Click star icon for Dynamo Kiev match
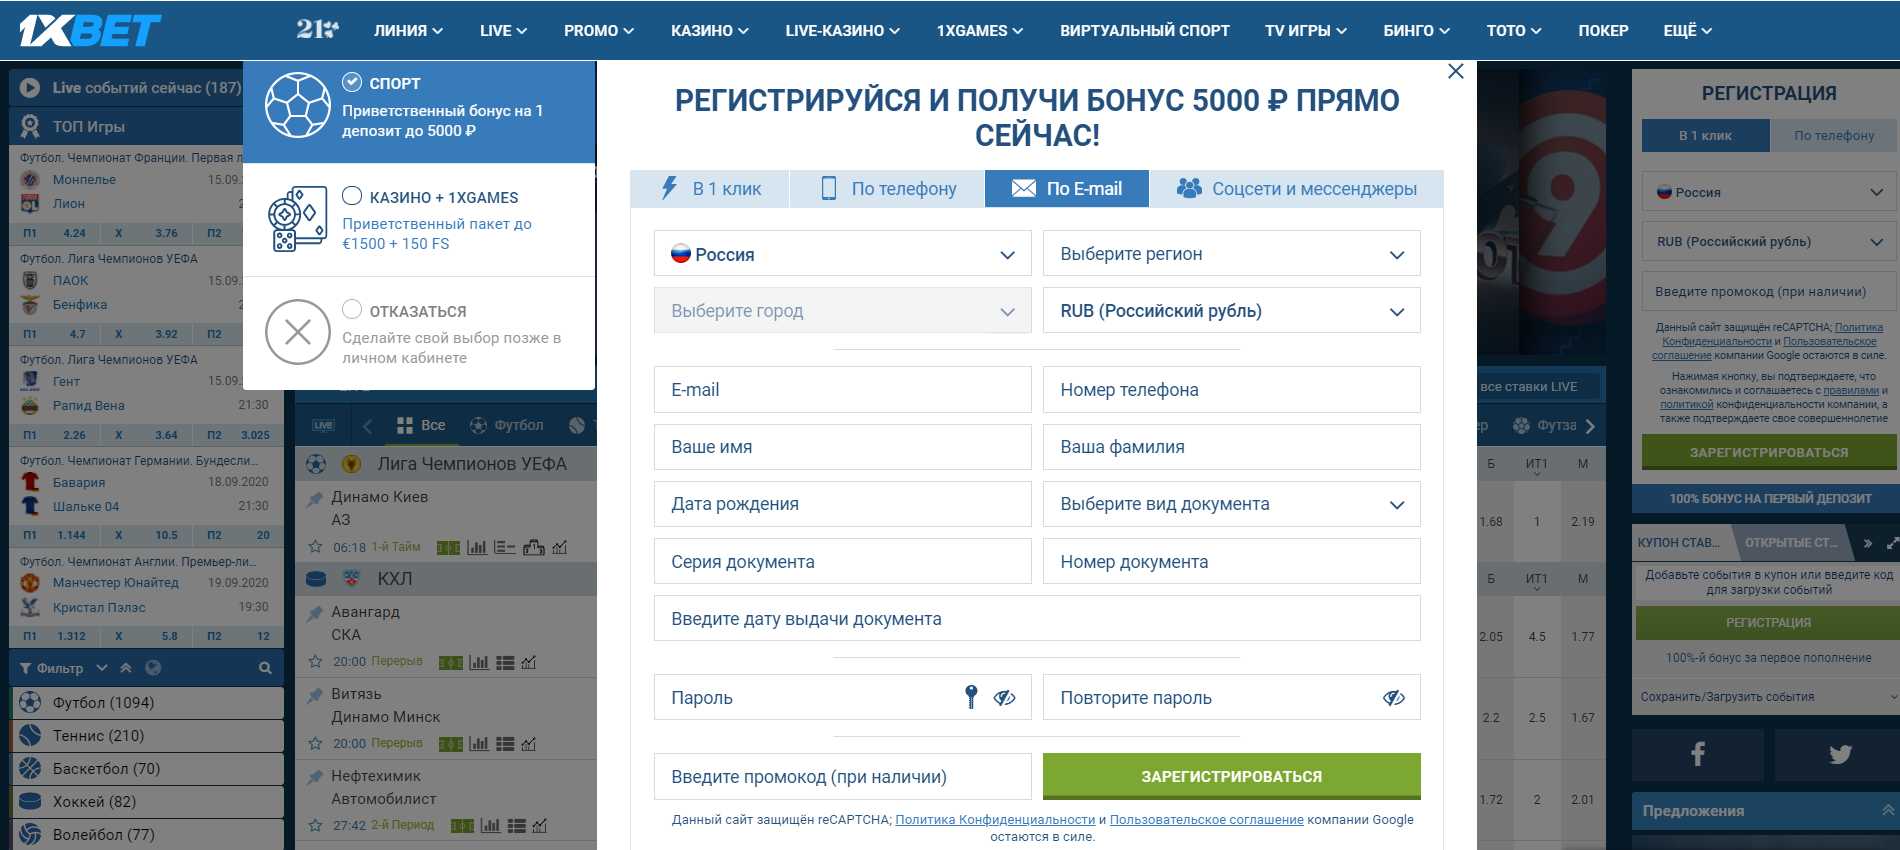 click(x=316, y=547)
